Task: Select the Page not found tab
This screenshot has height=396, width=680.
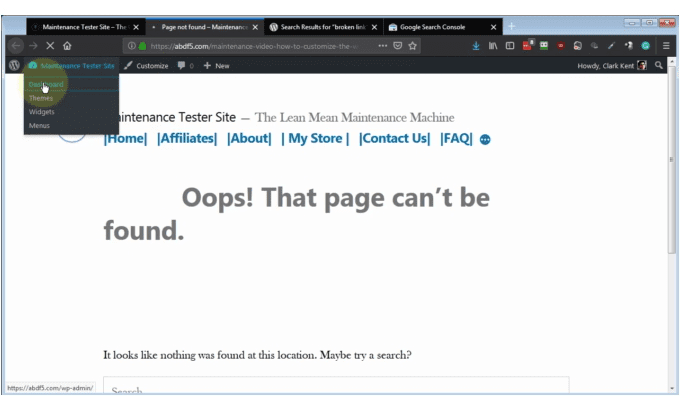Action: point(205,27)
